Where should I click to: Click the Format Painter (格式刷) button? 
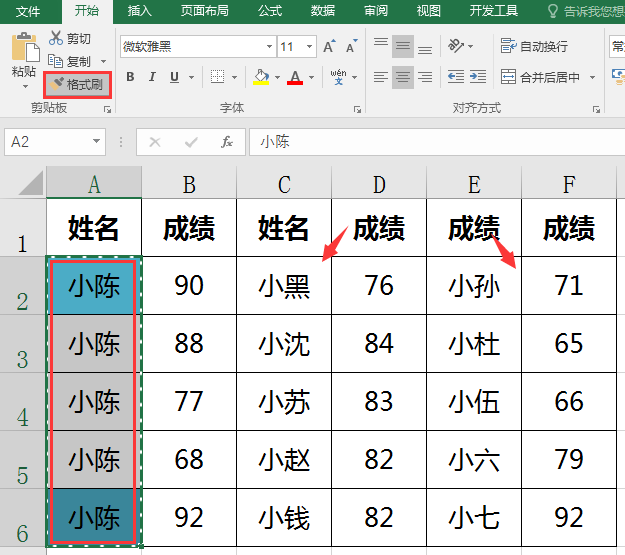[x=77, y=85]
